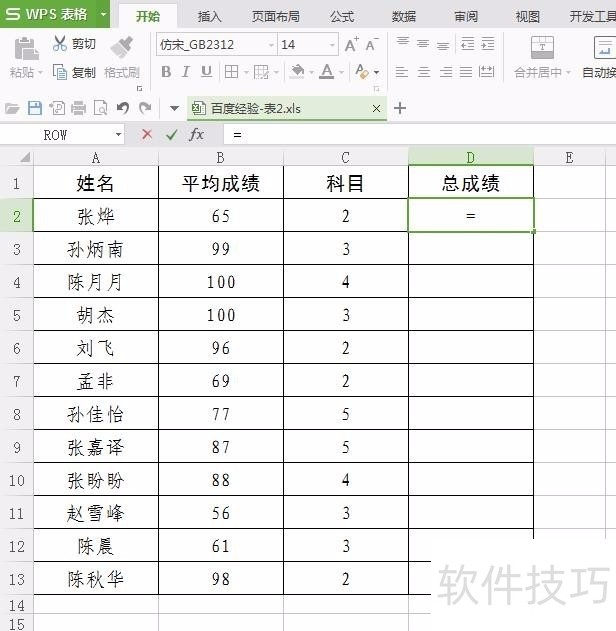Click the Redo arrow
This screenshot has height=631, width=616.
point(145,108)
